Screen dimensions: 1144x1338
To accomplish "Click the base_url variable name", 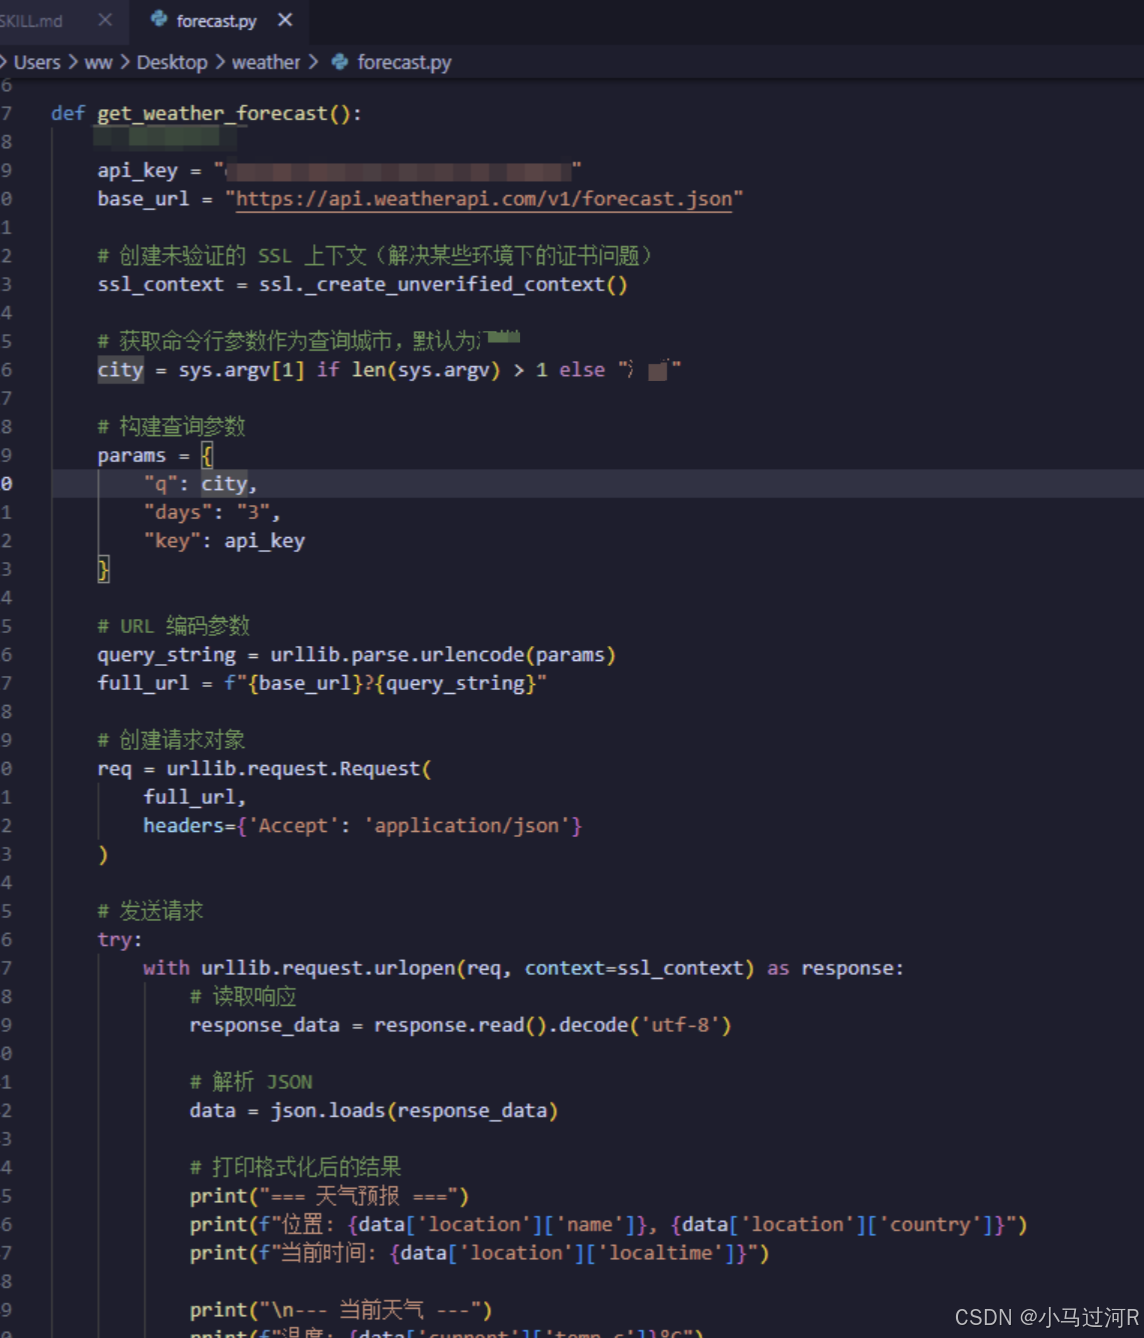I will point(143,199).
